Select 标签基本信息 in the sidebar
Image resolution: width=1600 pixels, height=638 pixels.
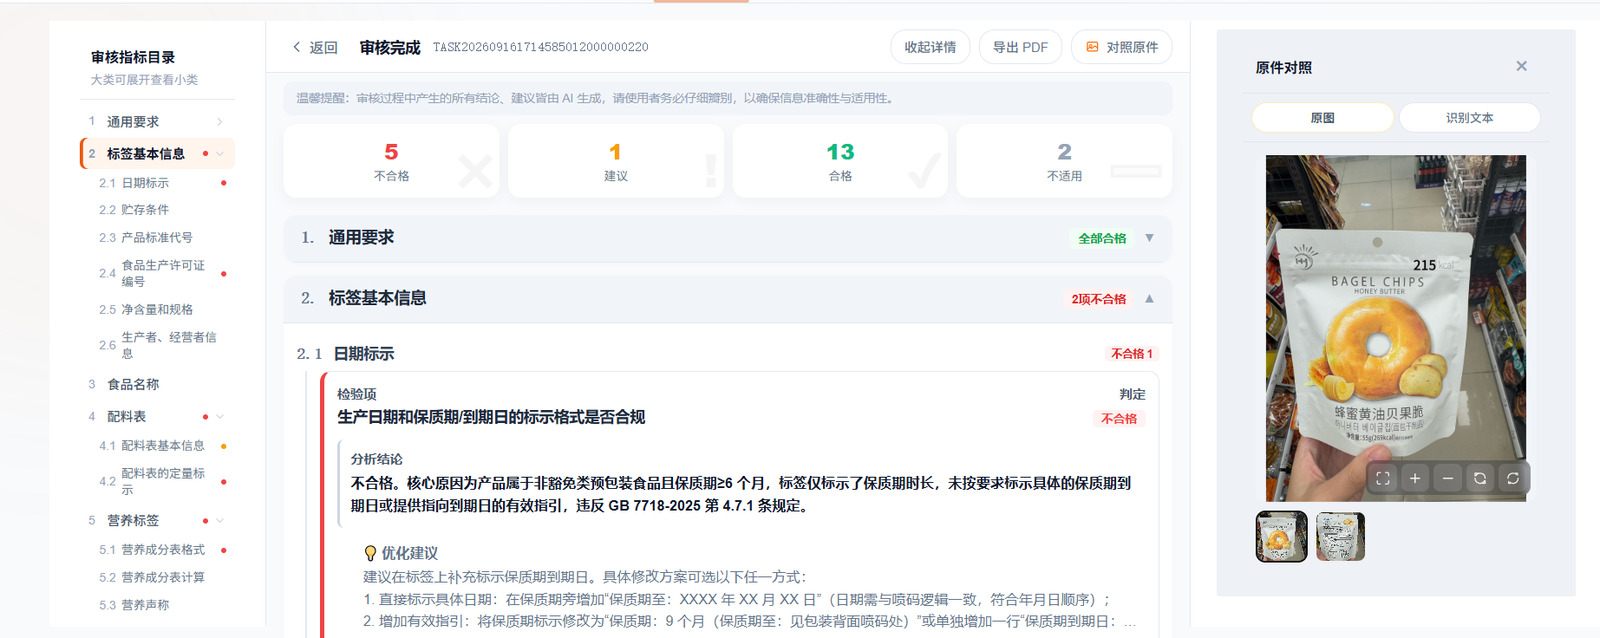(158, 154)
